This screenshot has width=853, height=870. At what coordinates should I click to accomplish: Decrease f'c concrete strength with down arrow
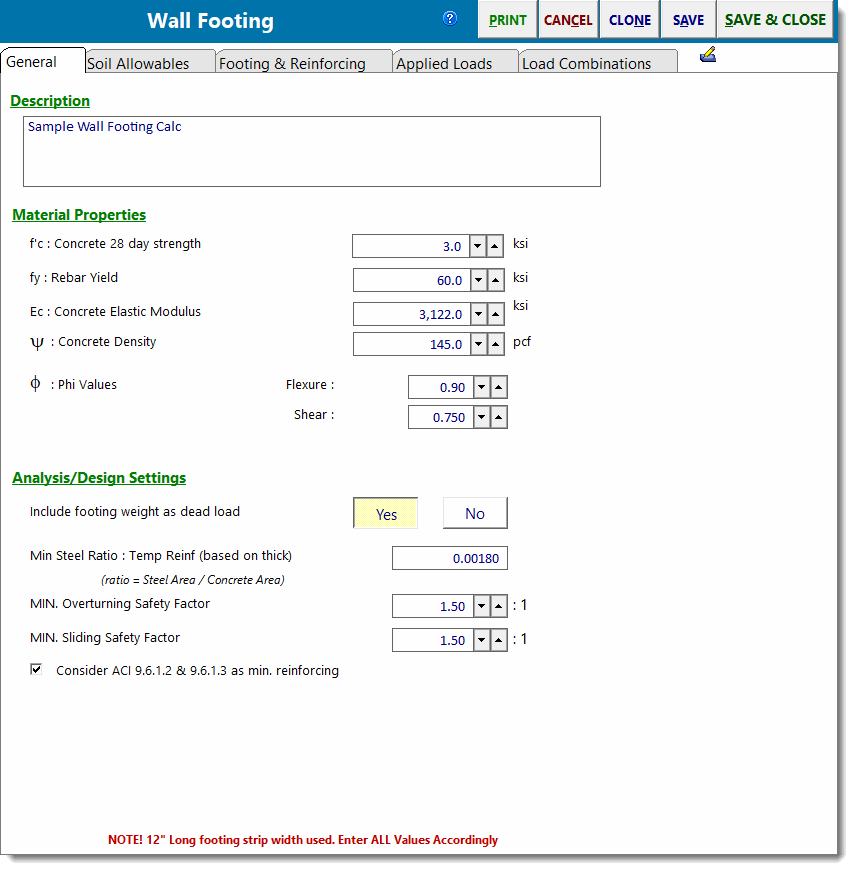(x=478, y=246)
